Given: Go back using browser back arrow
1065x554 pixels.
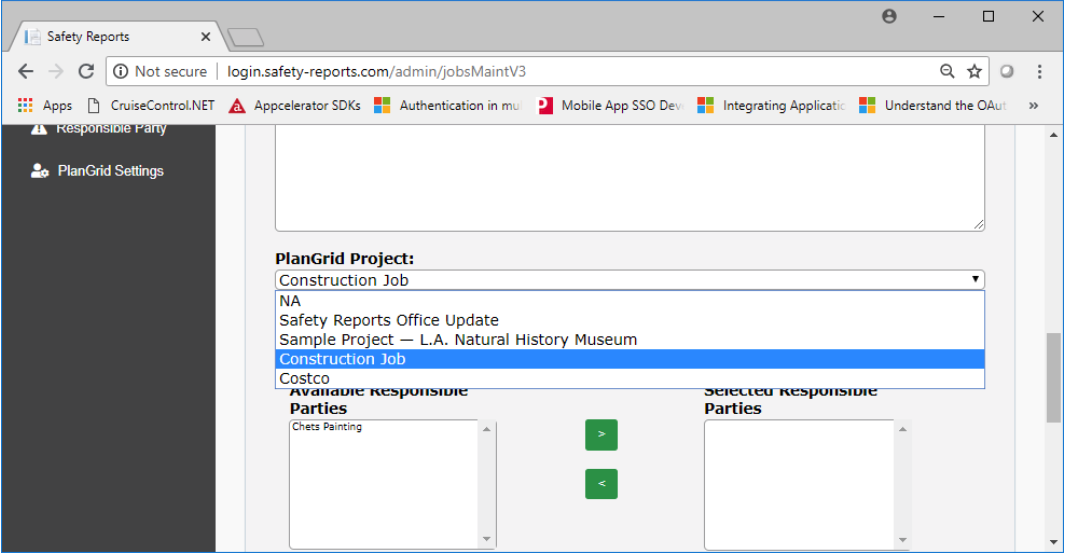Looking at the screenshot, I should click(x=26, y=71).
